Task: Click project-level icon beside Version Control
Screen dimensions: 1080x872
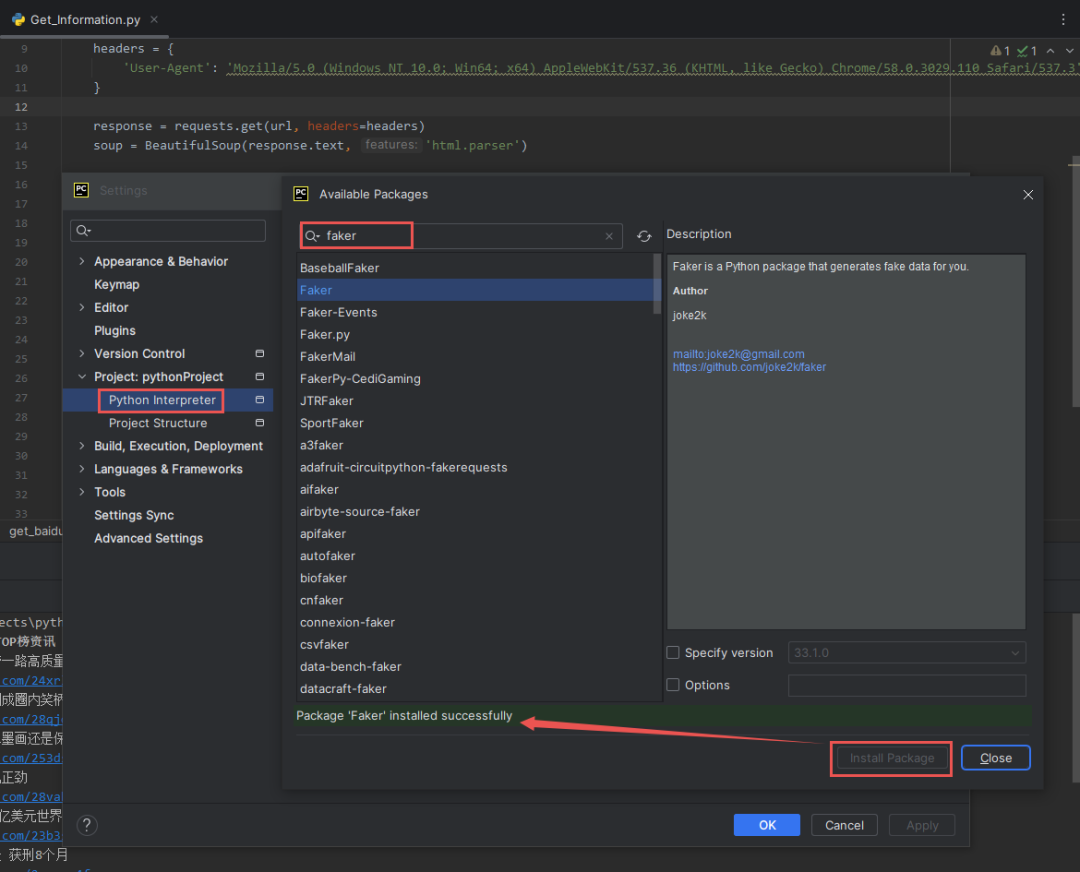Action: pyautogui.click(x=260, y=353)
